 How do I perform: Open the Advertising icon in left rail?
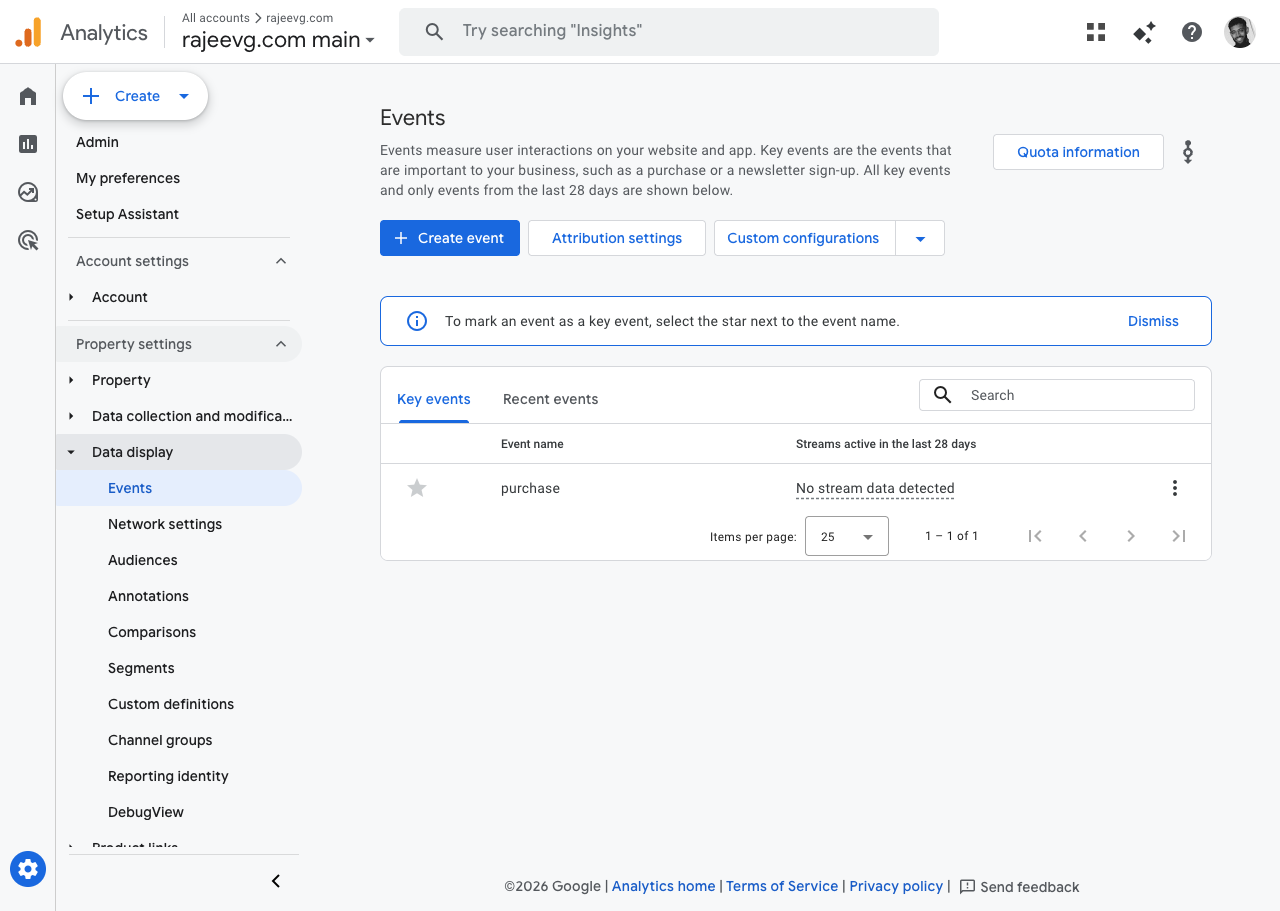[x=28, y=240]
